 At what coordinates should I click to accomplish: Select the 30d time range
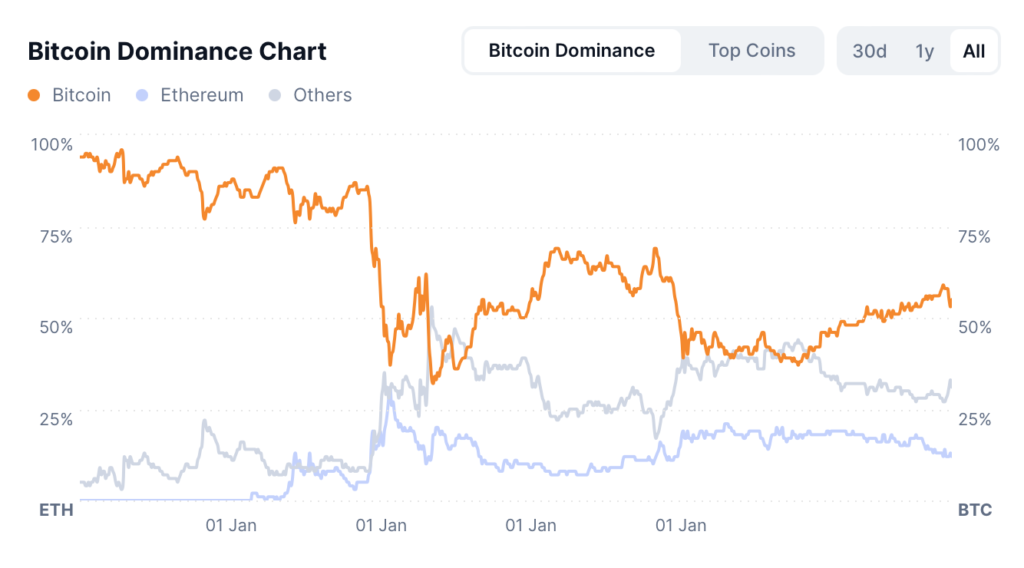869,51
